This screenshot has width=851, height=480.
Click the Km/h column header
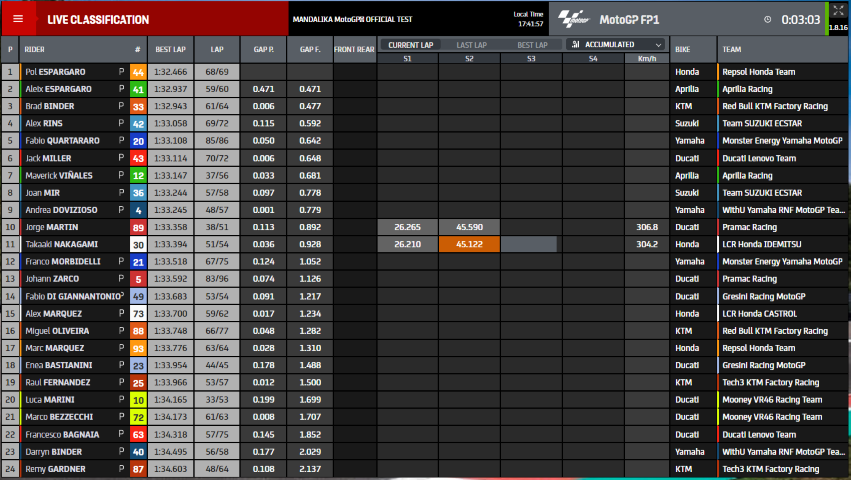647,59
